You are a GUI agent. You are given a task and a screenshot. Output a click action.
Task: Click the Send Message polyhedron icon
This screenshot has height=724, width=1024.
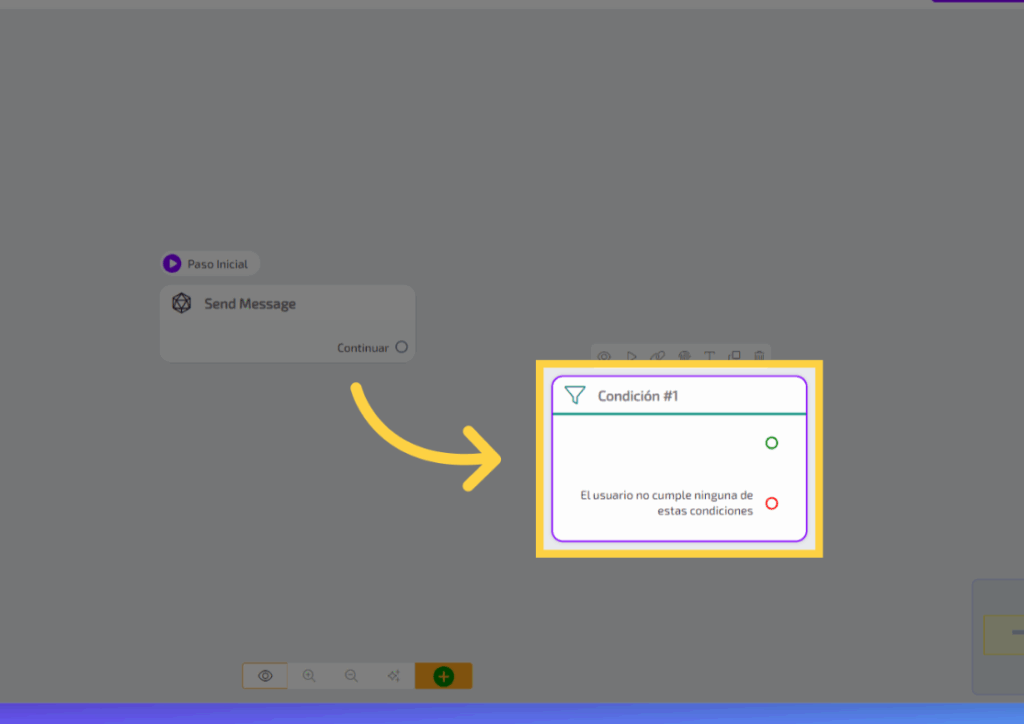(181, 303)
